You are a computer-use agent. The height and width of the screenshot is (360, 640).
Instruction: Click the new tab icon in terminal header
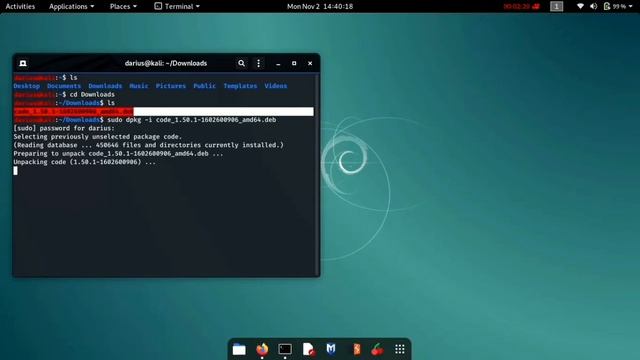tap(23, 63)
